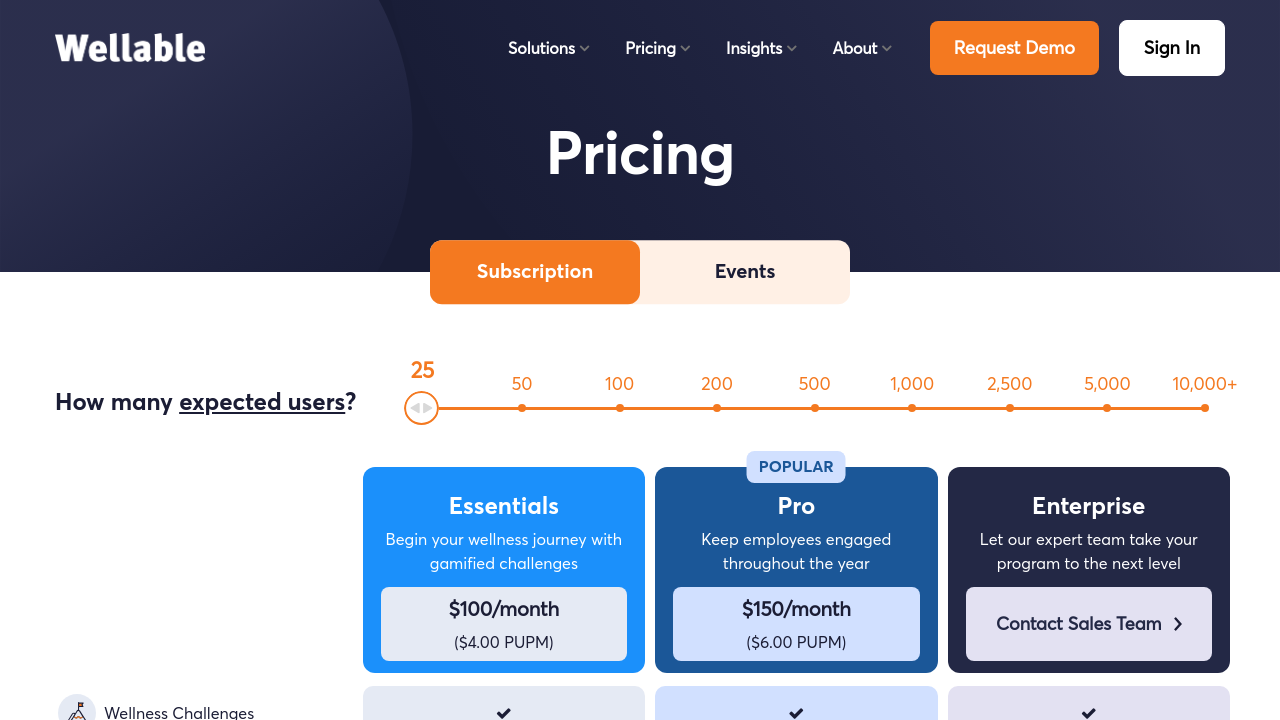Open the Sign In page
The image size is (1280, 720).
coord(1172,48)
